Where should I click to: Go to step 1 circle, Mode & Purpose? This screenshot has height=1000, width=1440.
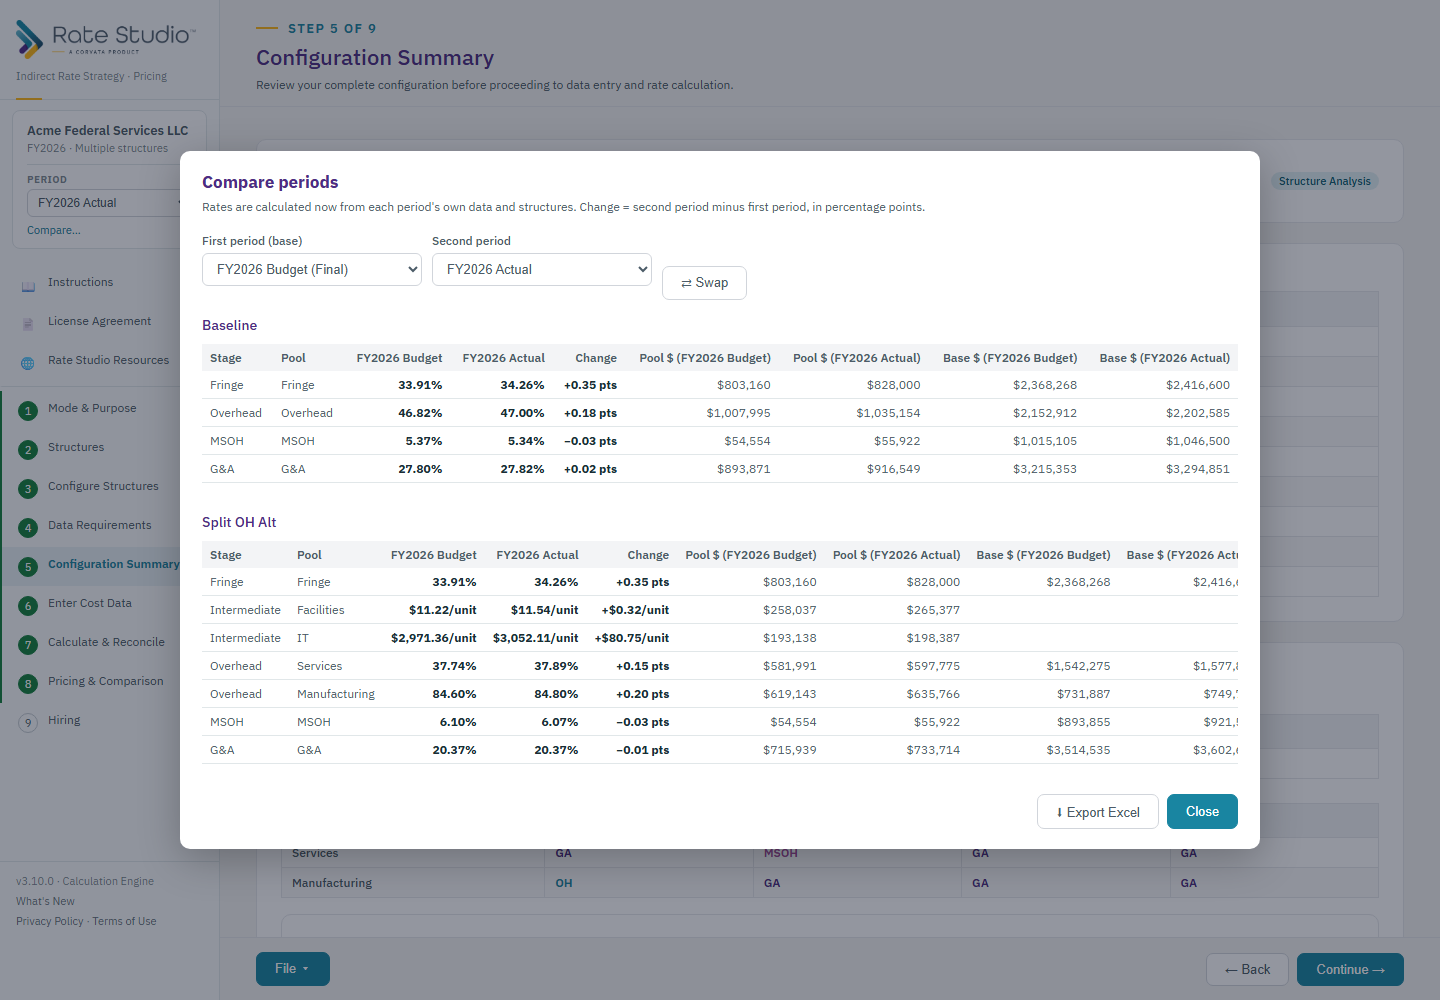28,410
